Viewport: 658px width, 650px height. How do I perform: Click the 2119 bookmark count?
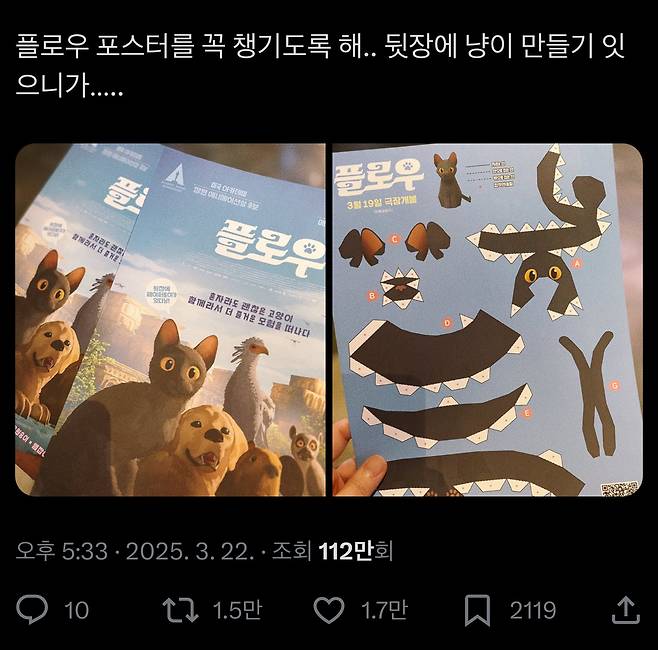click(x=533, y=610)
